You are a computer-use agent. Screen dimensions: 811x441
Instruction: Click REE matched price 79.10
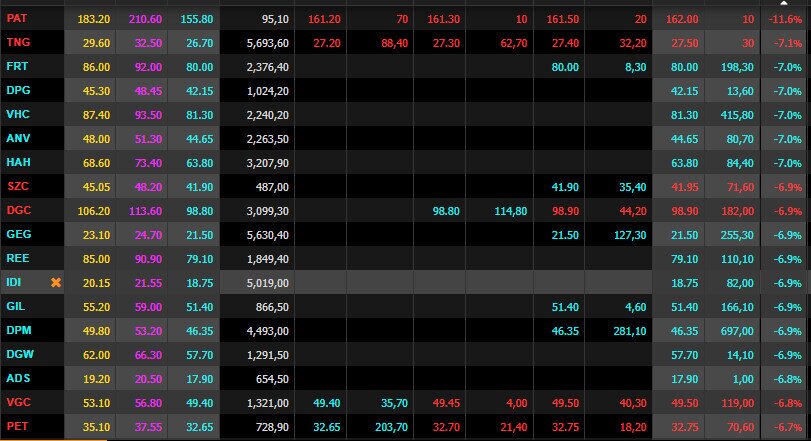tap(684, 259)
